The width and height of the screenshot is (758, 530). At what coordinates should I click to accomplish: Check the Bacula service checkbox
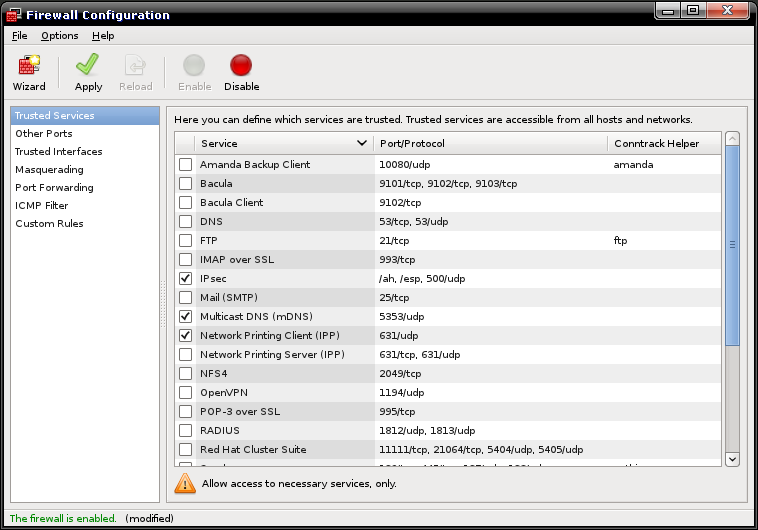[x=186, y=183]
